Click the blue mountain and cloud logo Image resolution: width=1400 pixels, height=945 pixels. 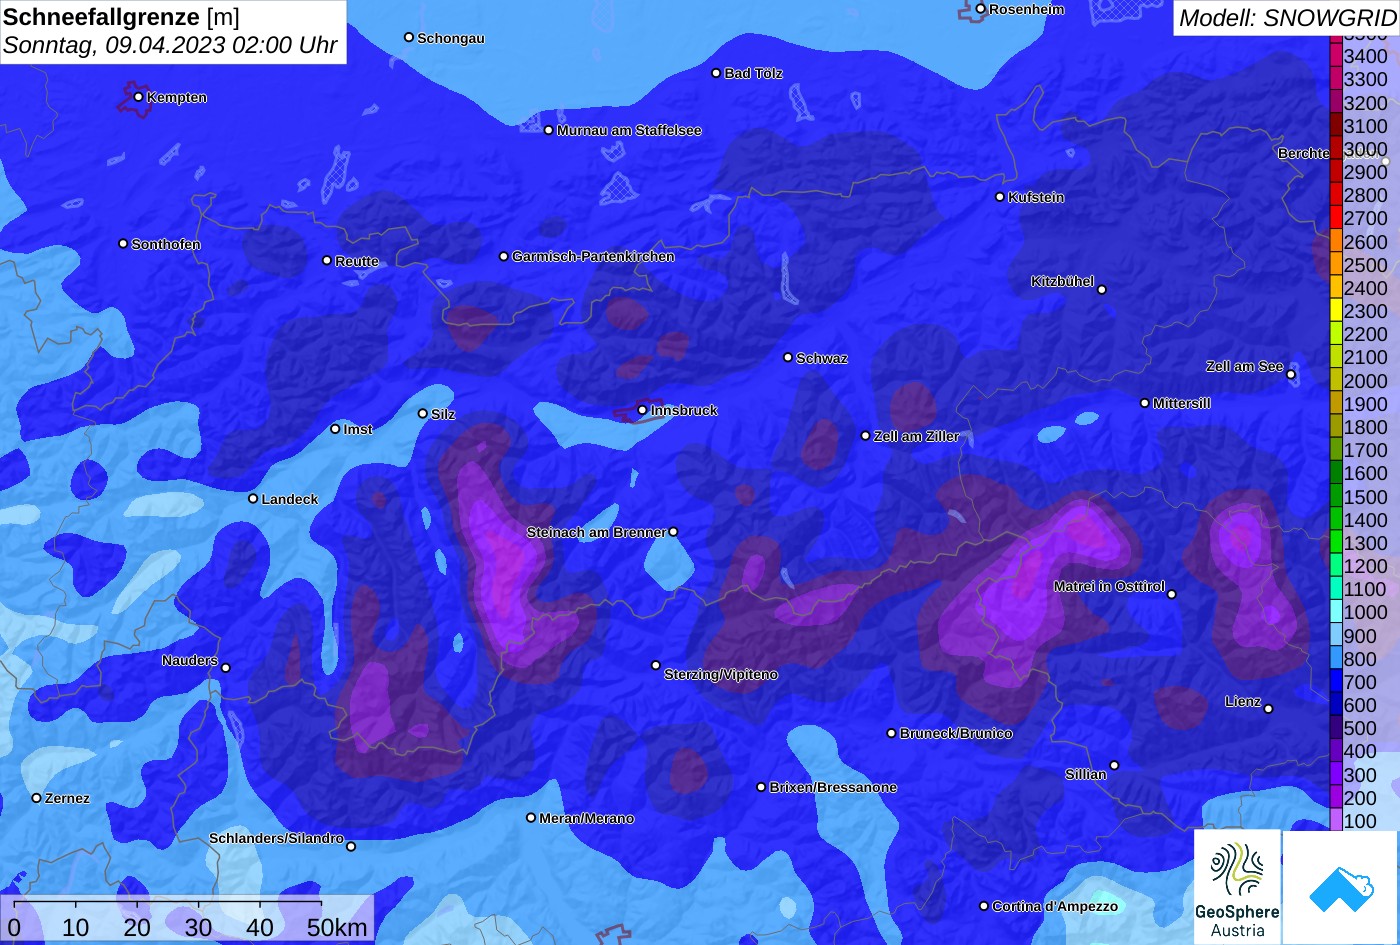[x=1340, y=886]
